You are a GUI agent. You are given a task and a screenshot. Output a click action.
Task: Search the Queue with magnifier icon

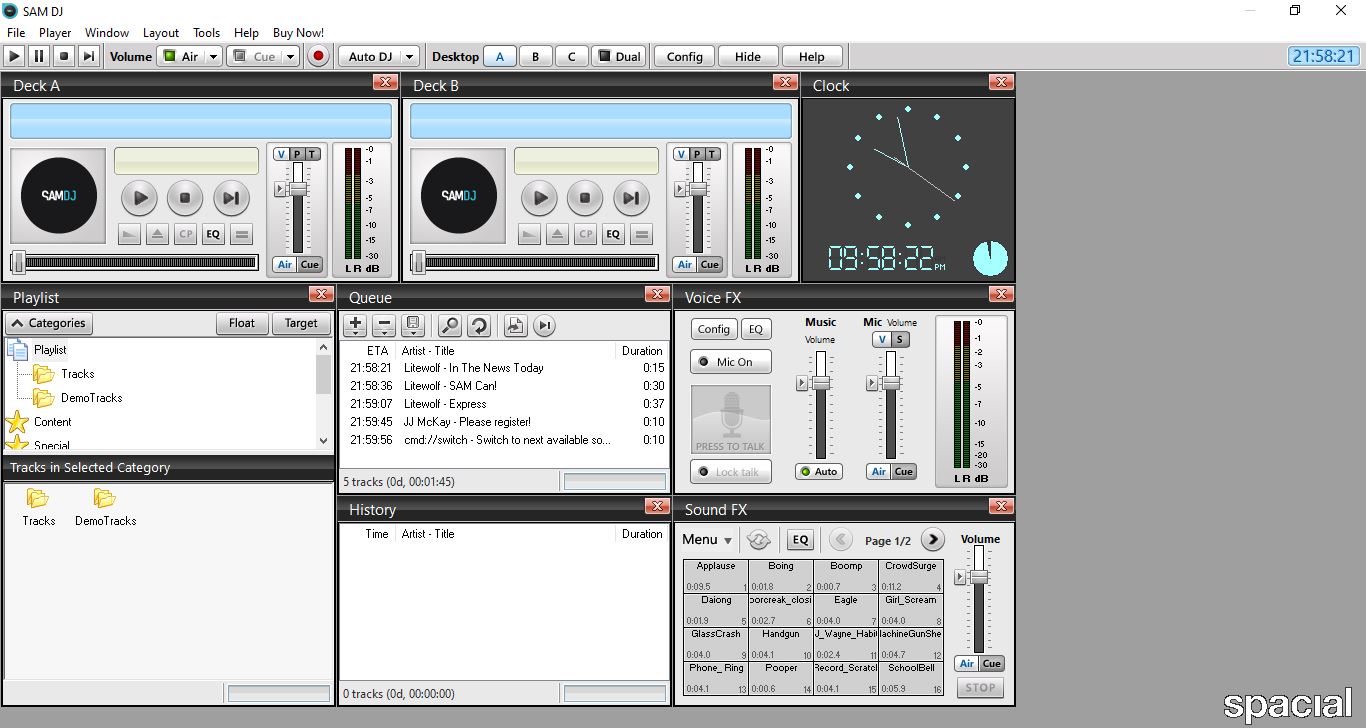click(450, 325)
